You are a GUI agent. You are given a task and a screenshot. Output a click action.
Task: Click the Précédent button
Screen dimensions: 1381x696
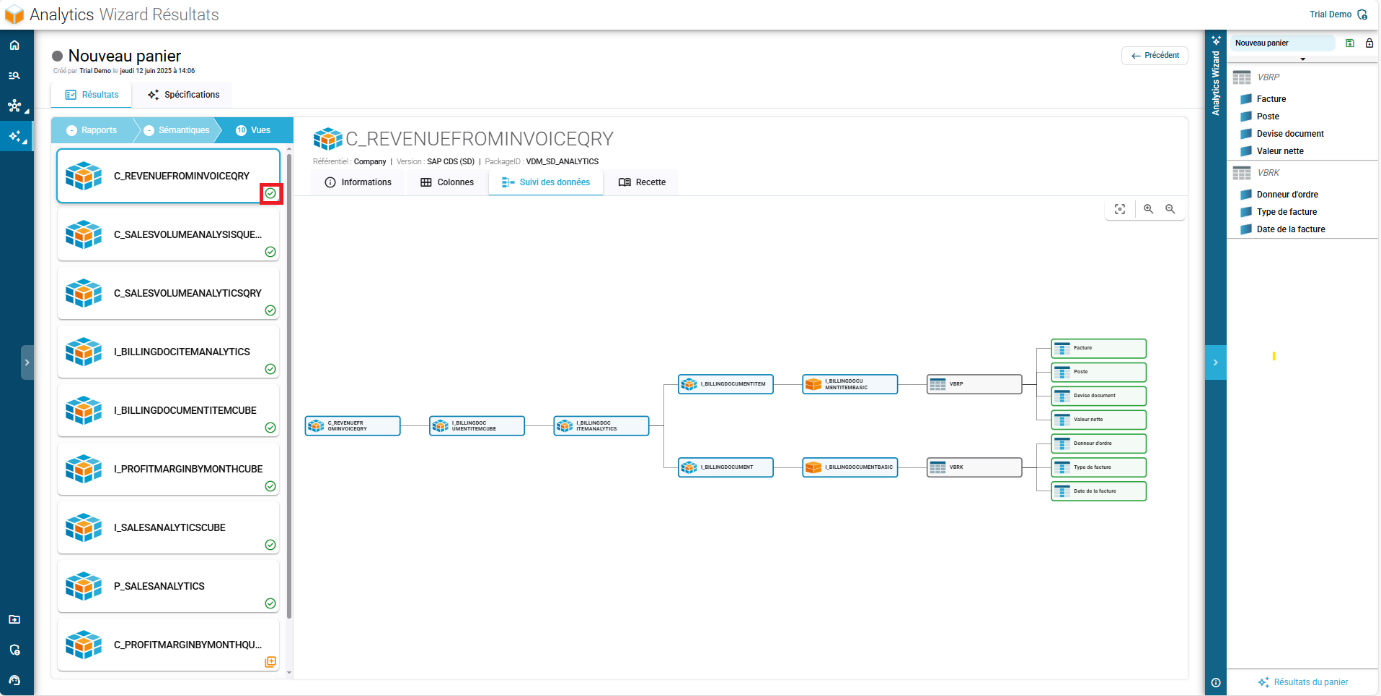[1154, 56]
